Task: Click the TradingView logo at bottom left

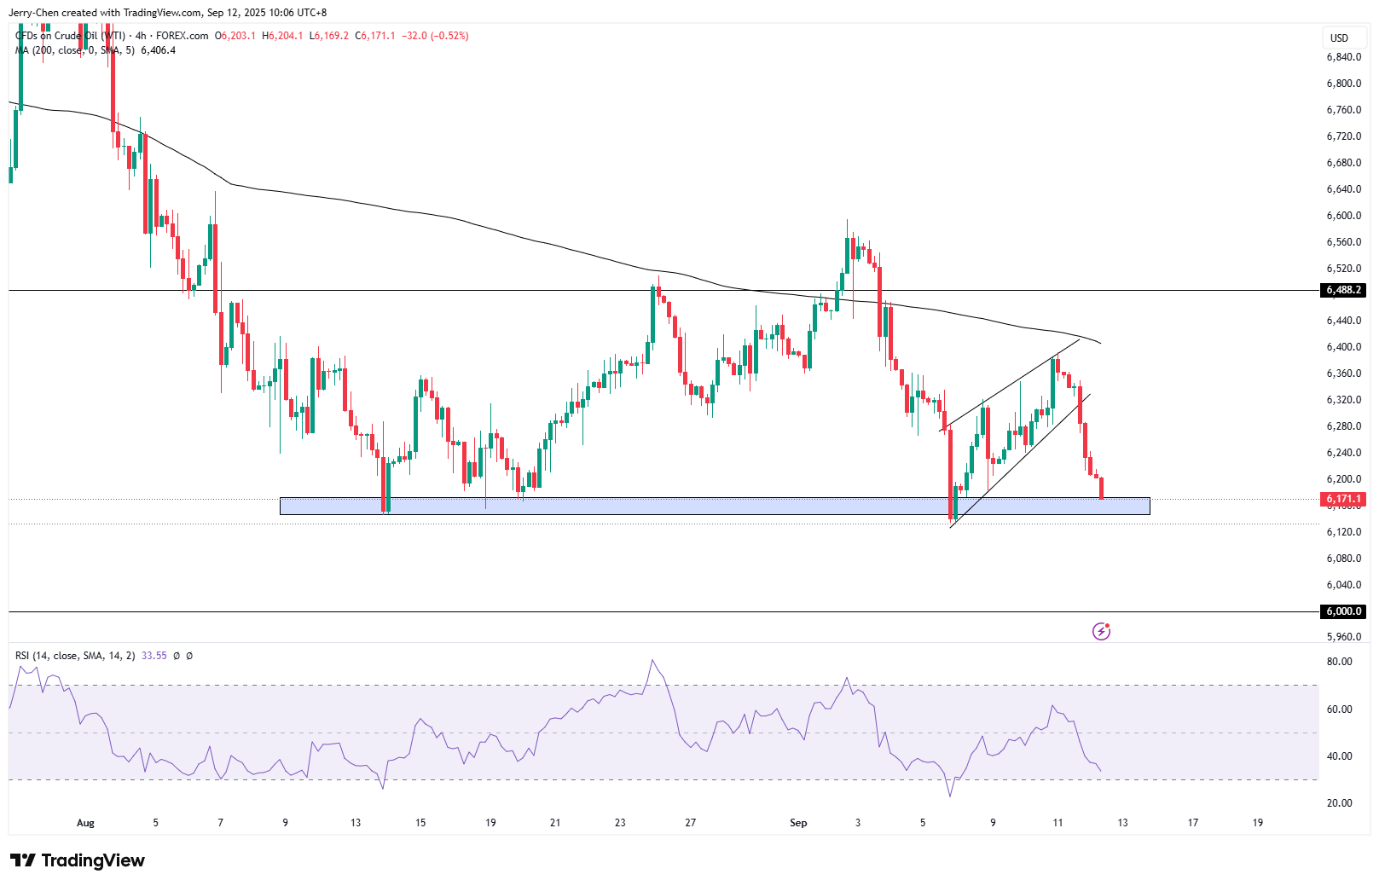Action: [78, 860]
